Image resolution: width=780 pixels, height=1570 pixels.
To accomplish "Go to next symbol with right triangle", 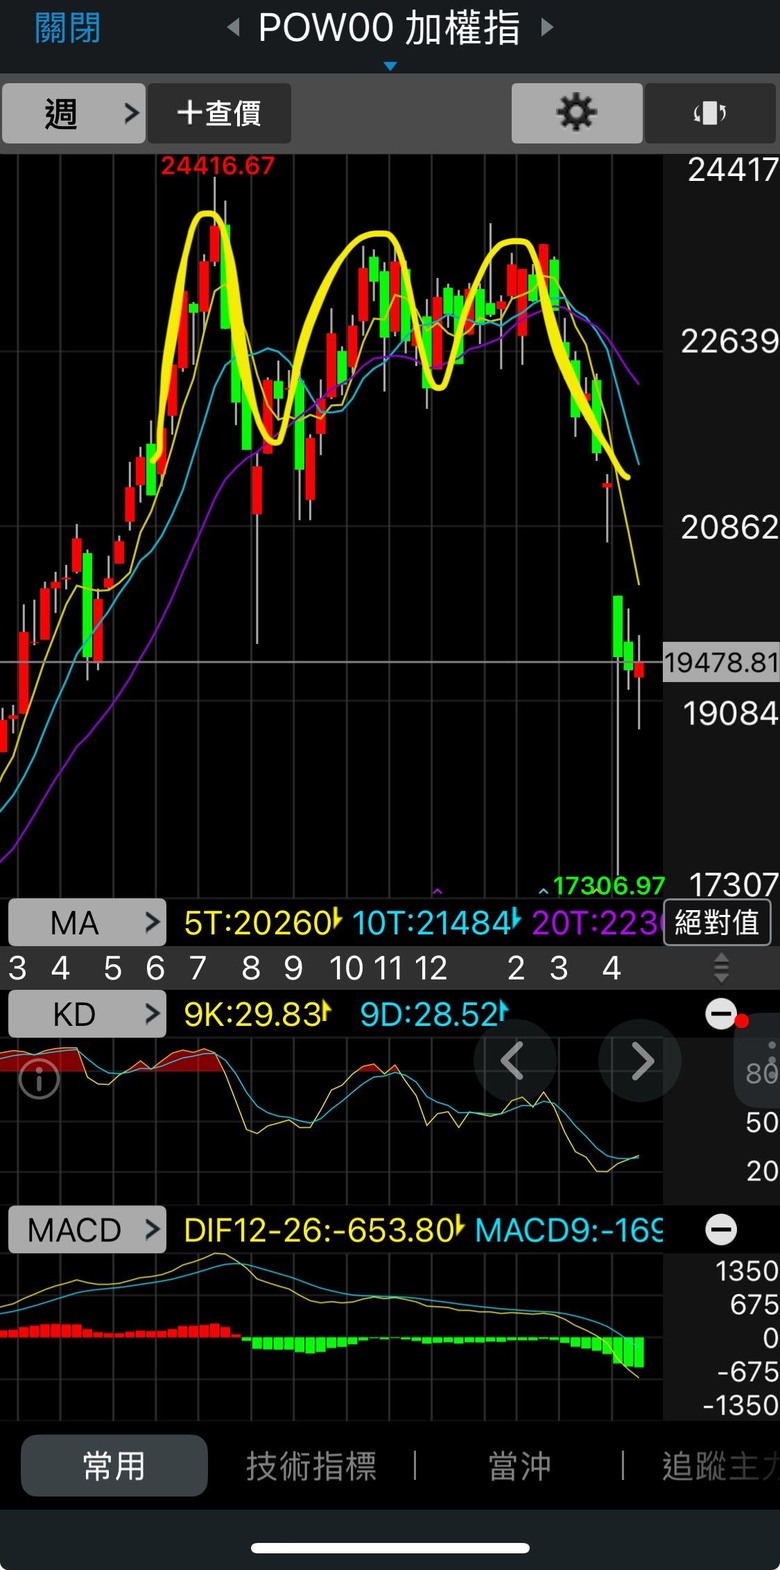I will click(547, 28).
